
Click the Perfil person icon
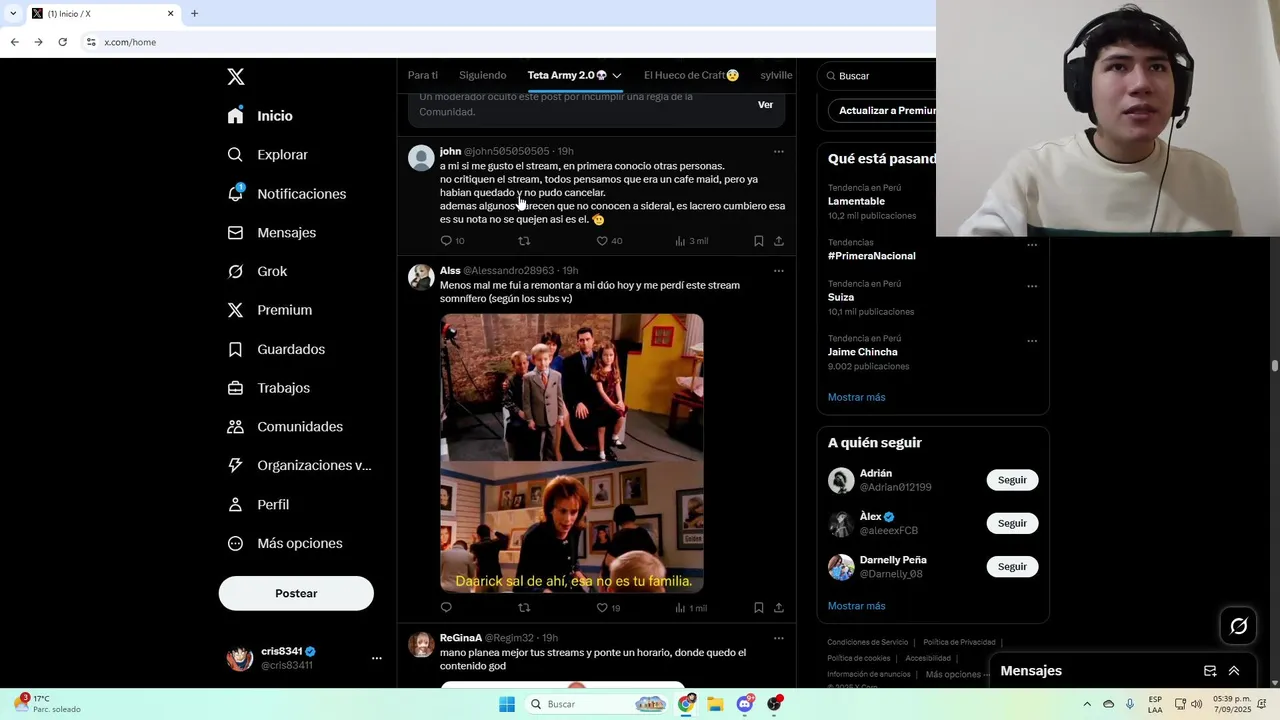pos(235,505)
